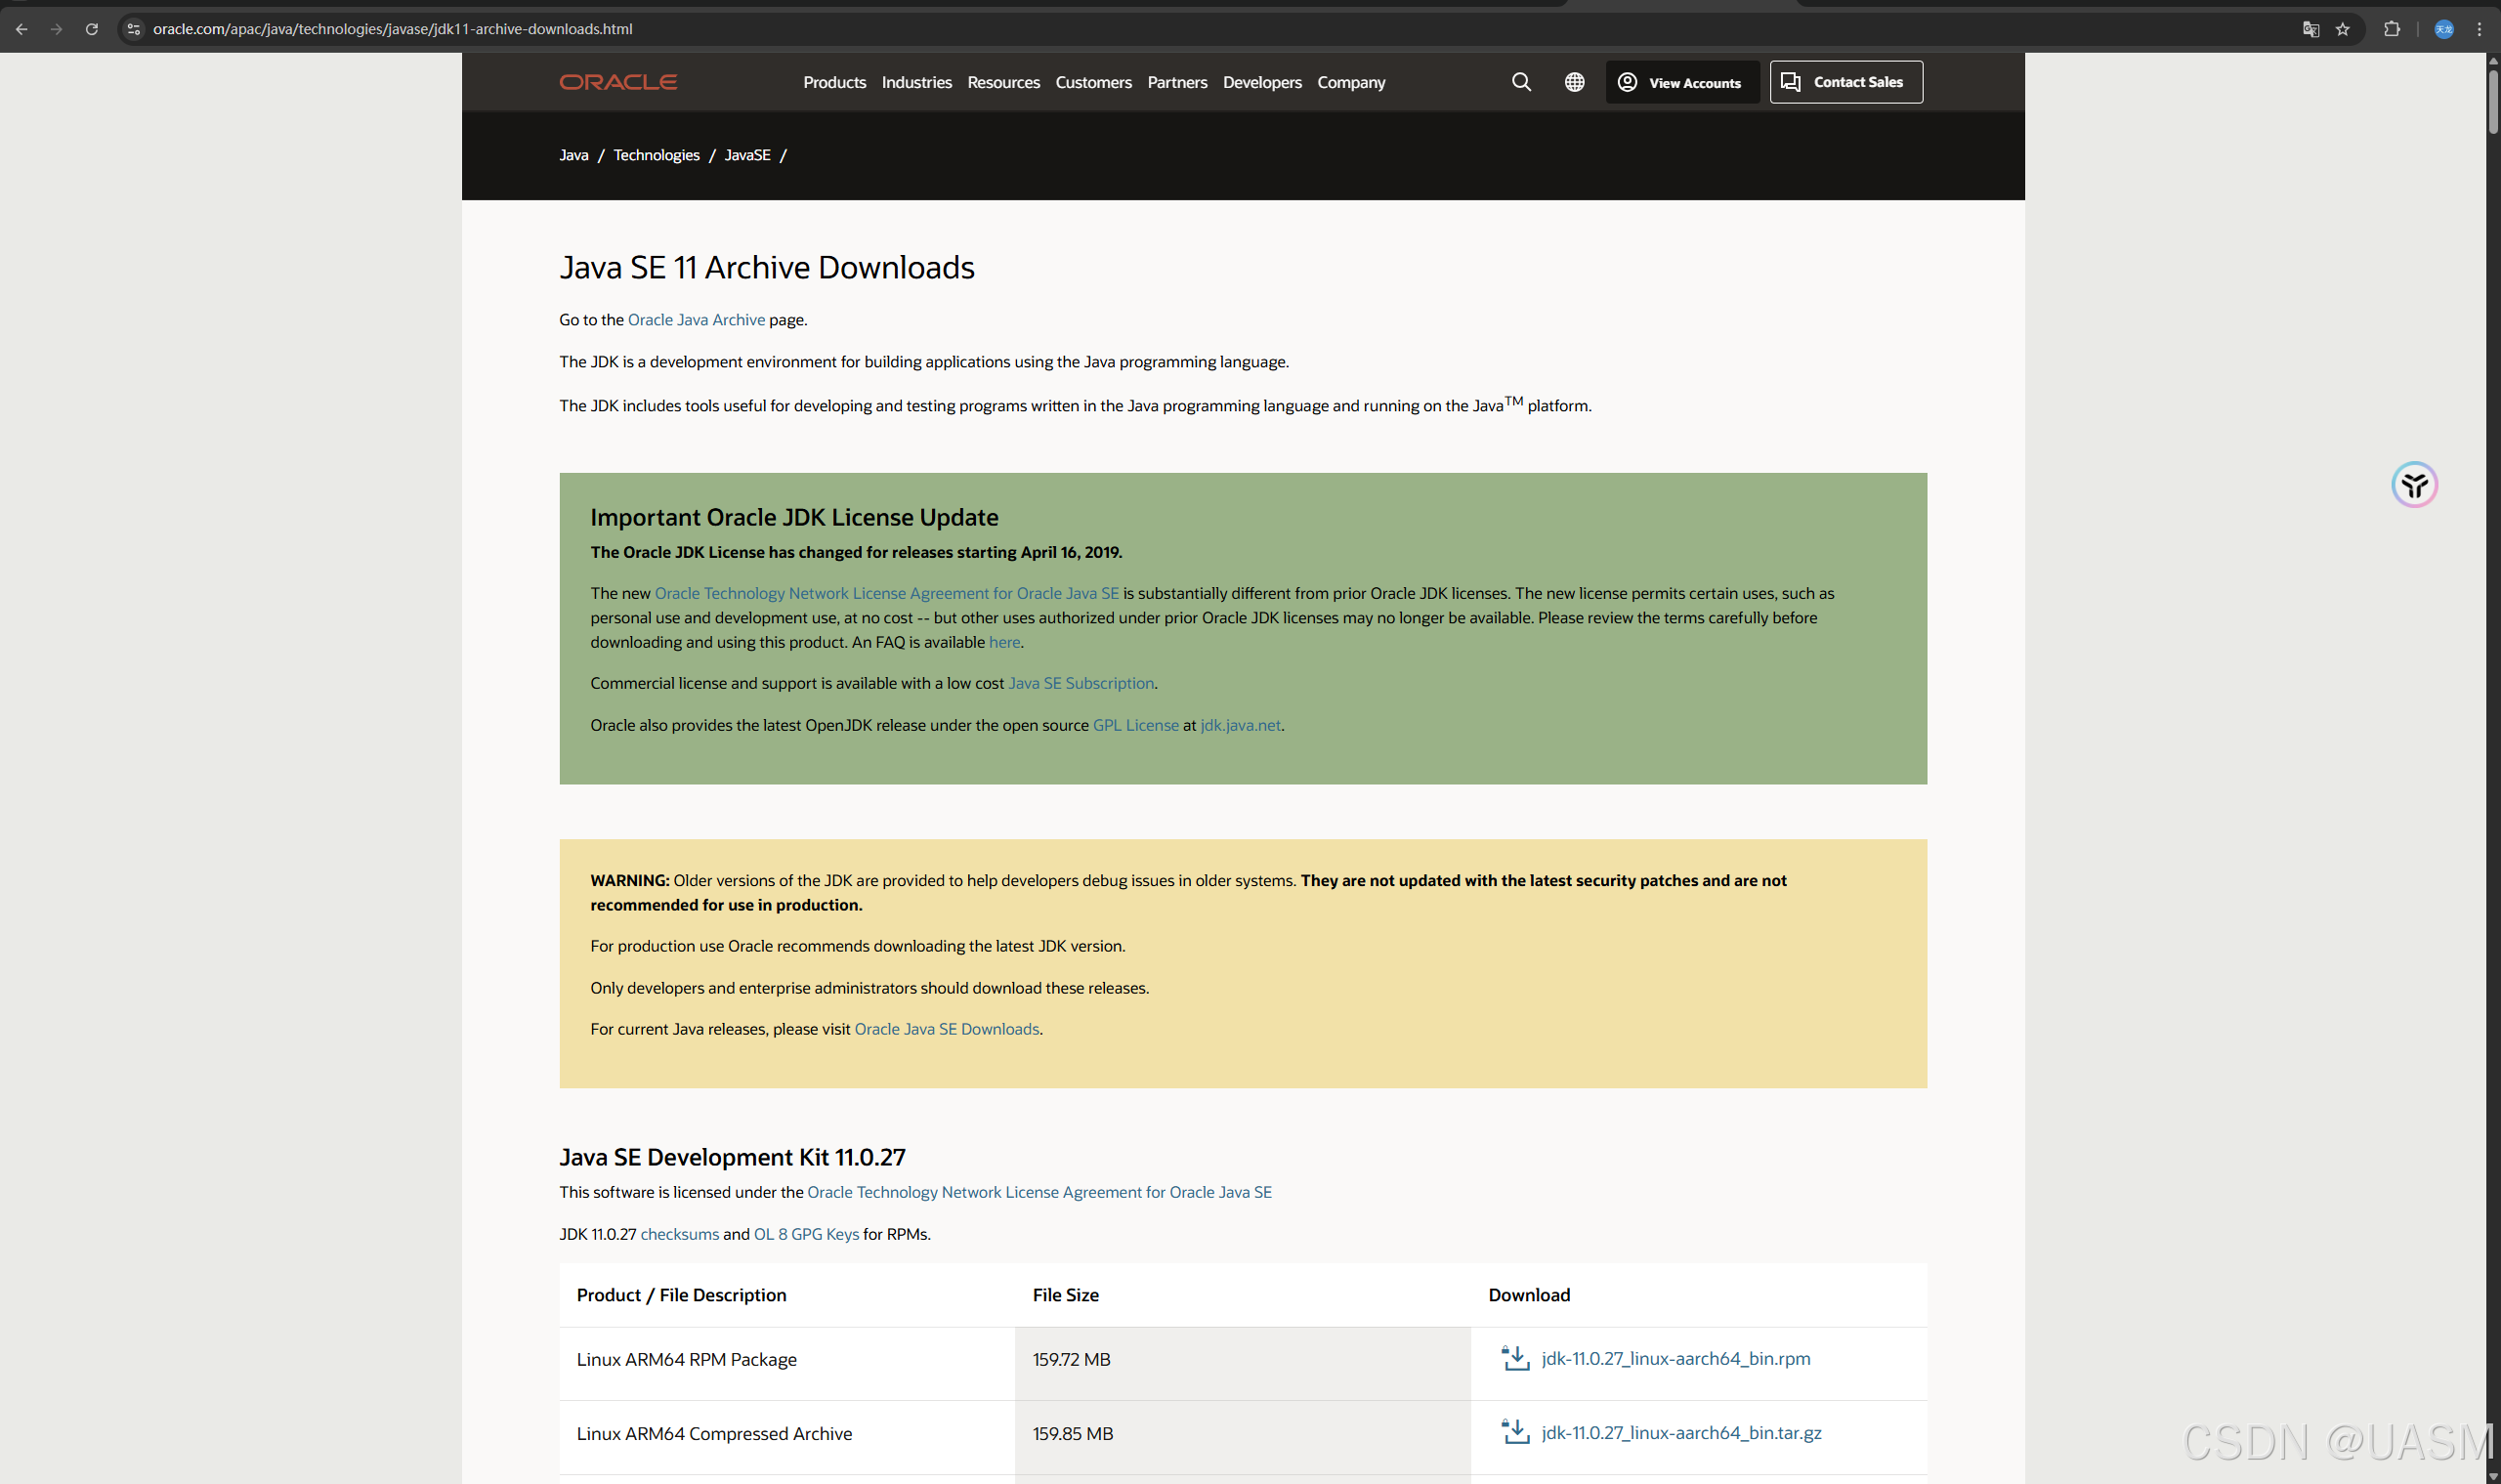Open the Customers menu
The image size is (2501, 1484).
[x=1093, y=82]
